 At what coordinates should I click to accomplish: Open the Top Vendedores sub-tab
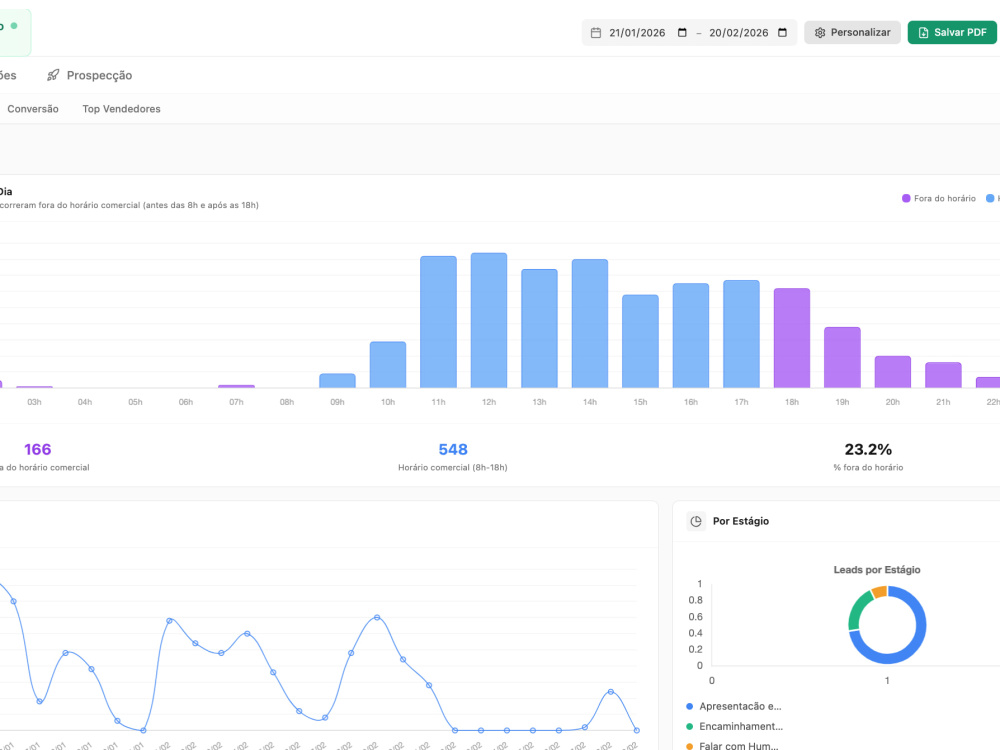pos(121,109)
